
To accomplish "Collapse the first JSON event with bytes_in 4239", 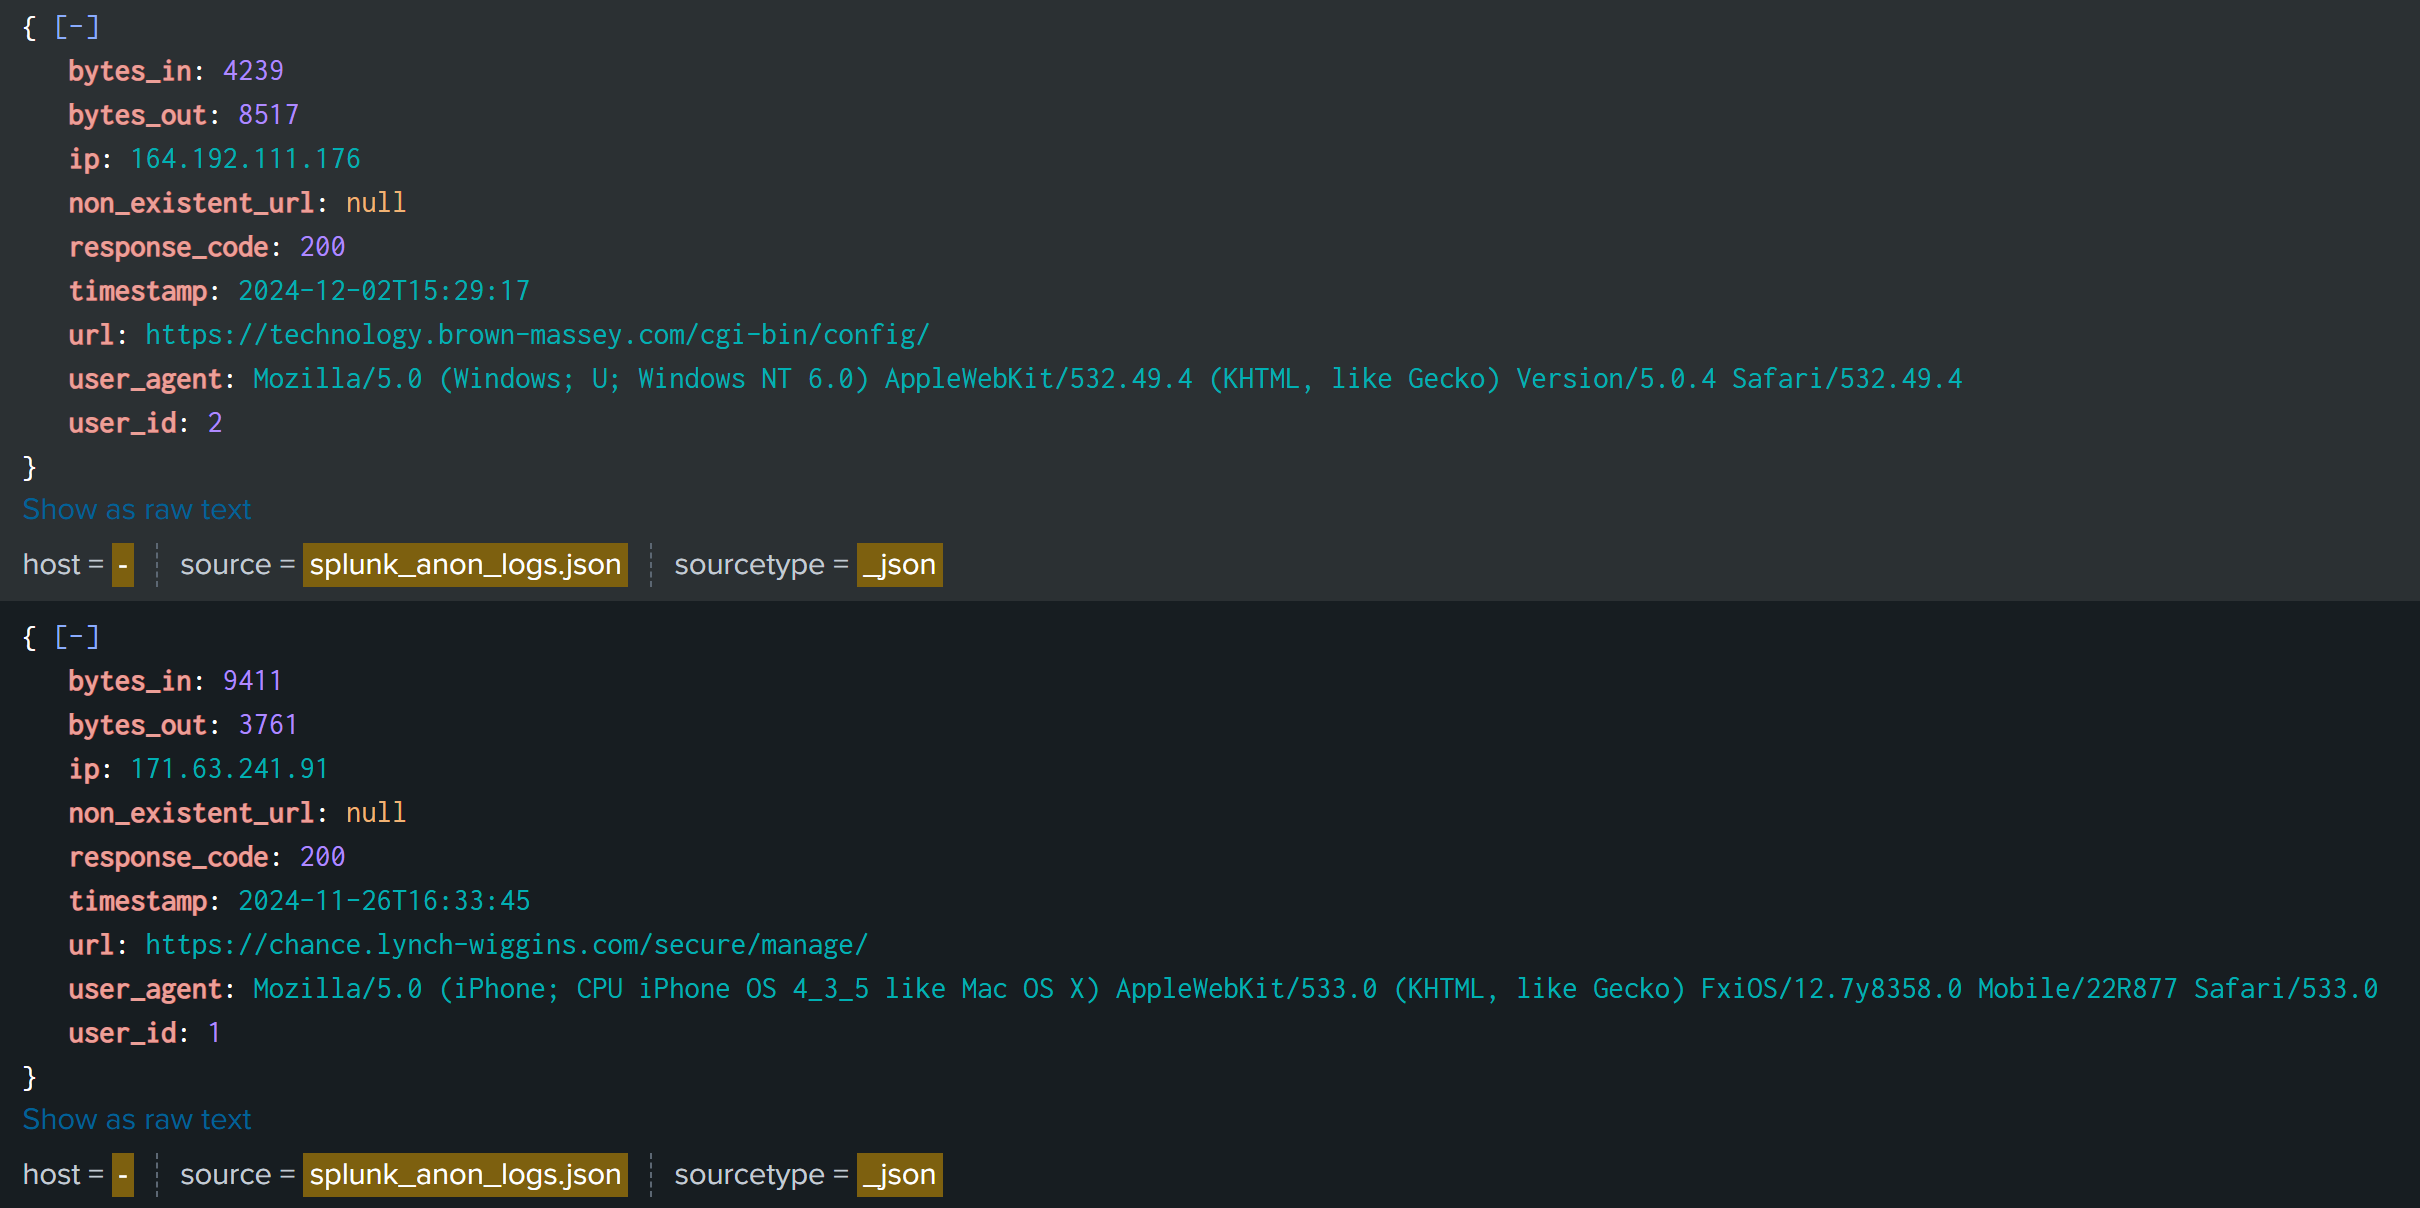I will pos(77,27).
